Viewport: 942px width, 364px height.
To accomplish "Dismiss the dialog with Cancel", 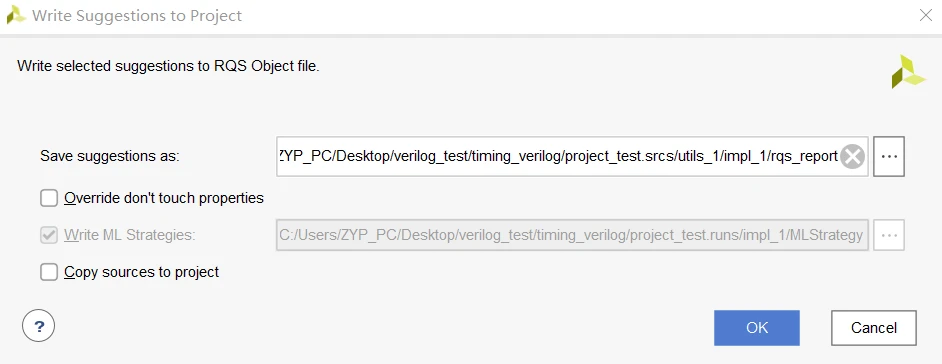I will [874, 328].
